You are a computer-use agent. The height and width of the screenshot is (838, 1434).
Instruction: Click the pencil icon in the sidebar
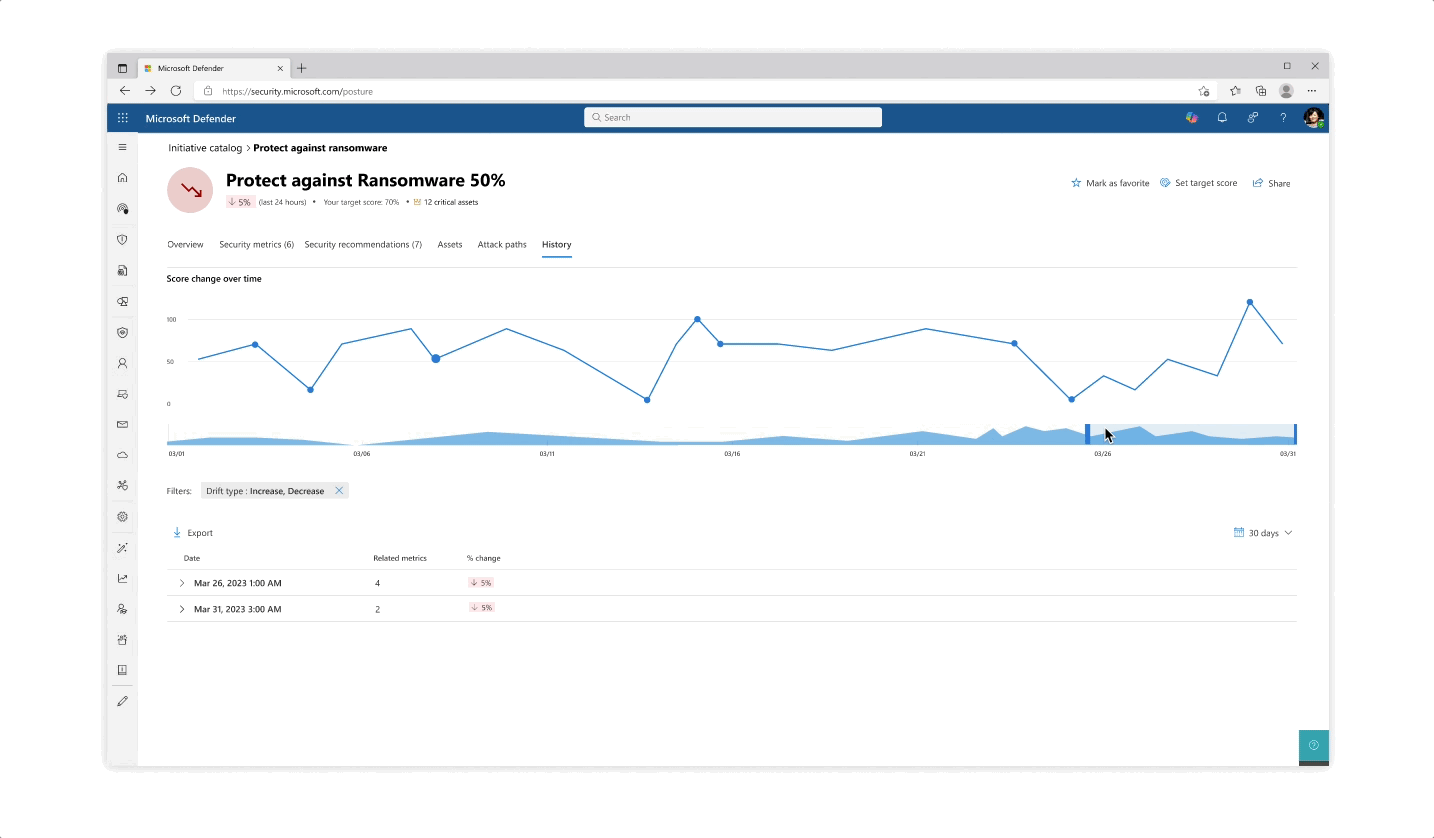[123, 701]
